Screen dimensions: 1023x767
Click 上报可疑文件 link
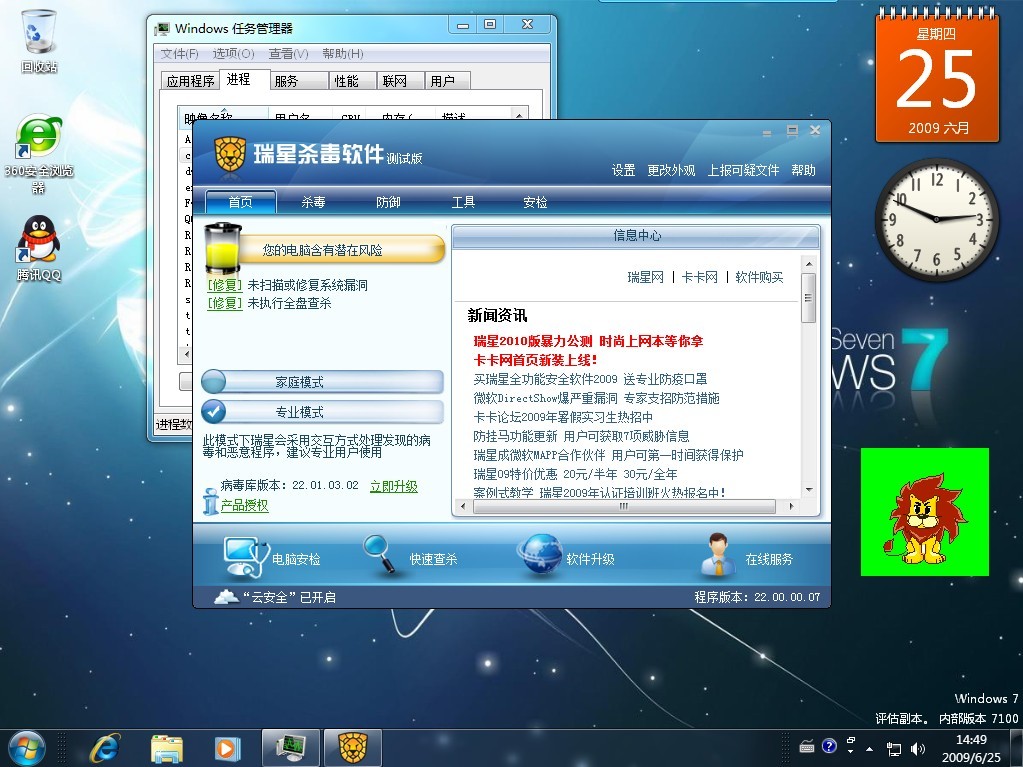tap(743, 170)
